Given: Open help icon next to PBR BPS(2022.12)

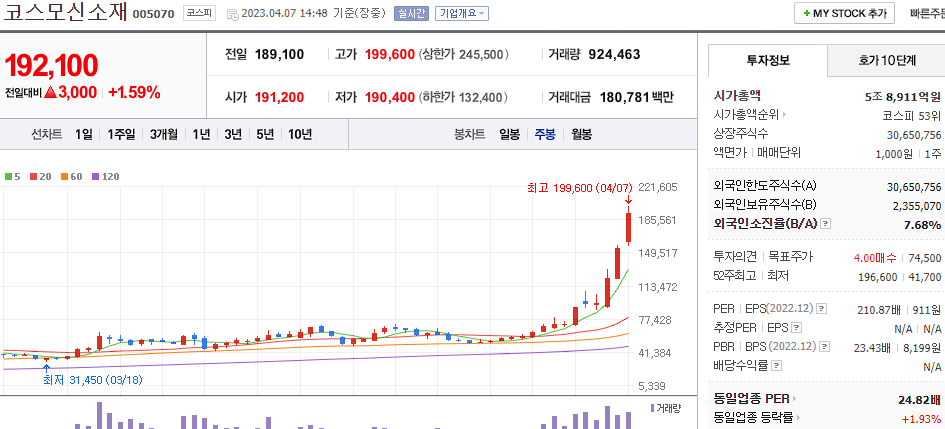Looking at the screenshot, I should [825, 347].
